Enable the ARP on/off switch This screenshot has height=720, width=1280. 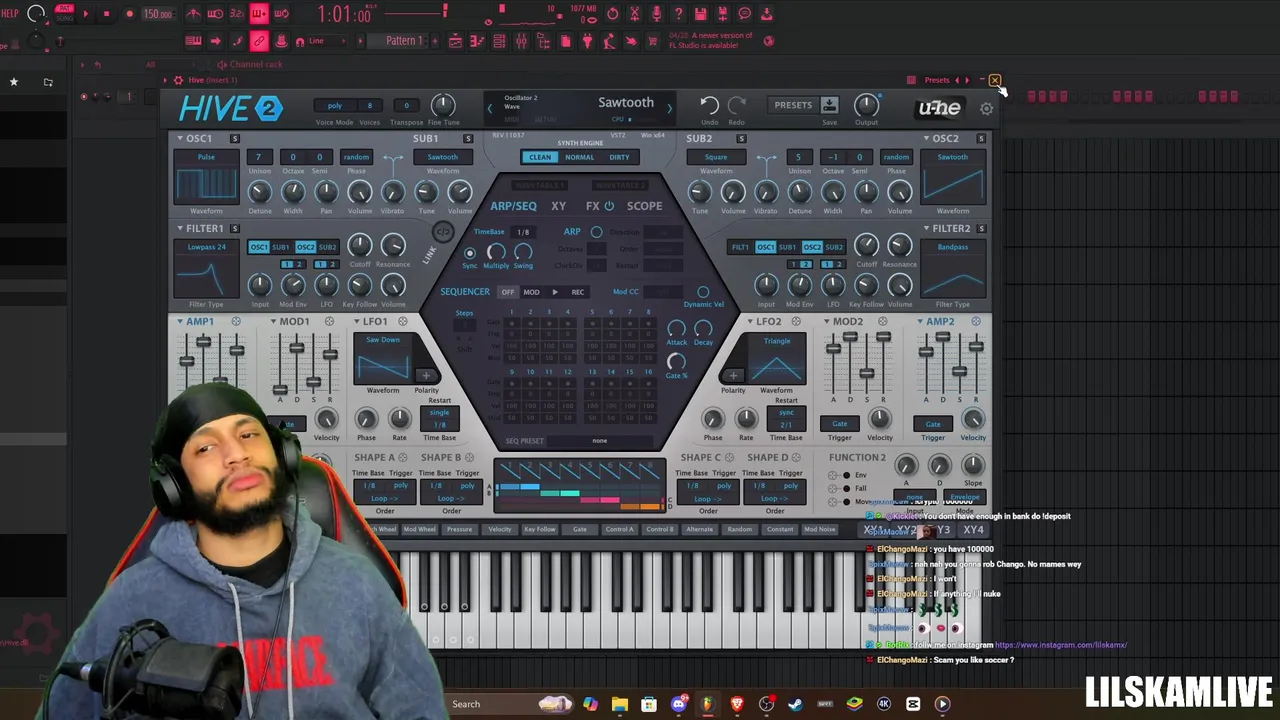(596, 232)
